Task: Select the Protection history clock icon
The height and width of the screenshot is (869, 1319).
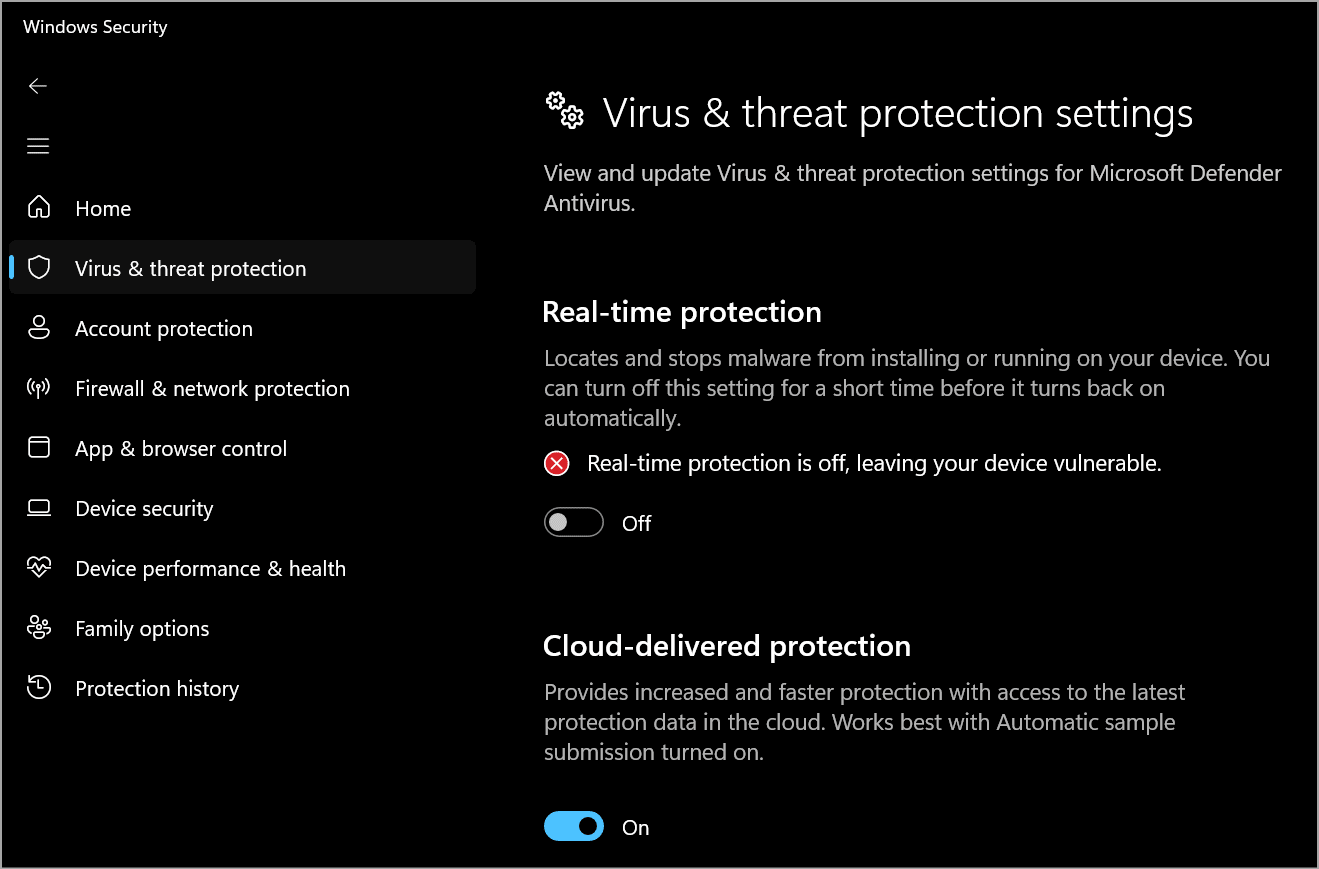Action: [x=38, y=688]
